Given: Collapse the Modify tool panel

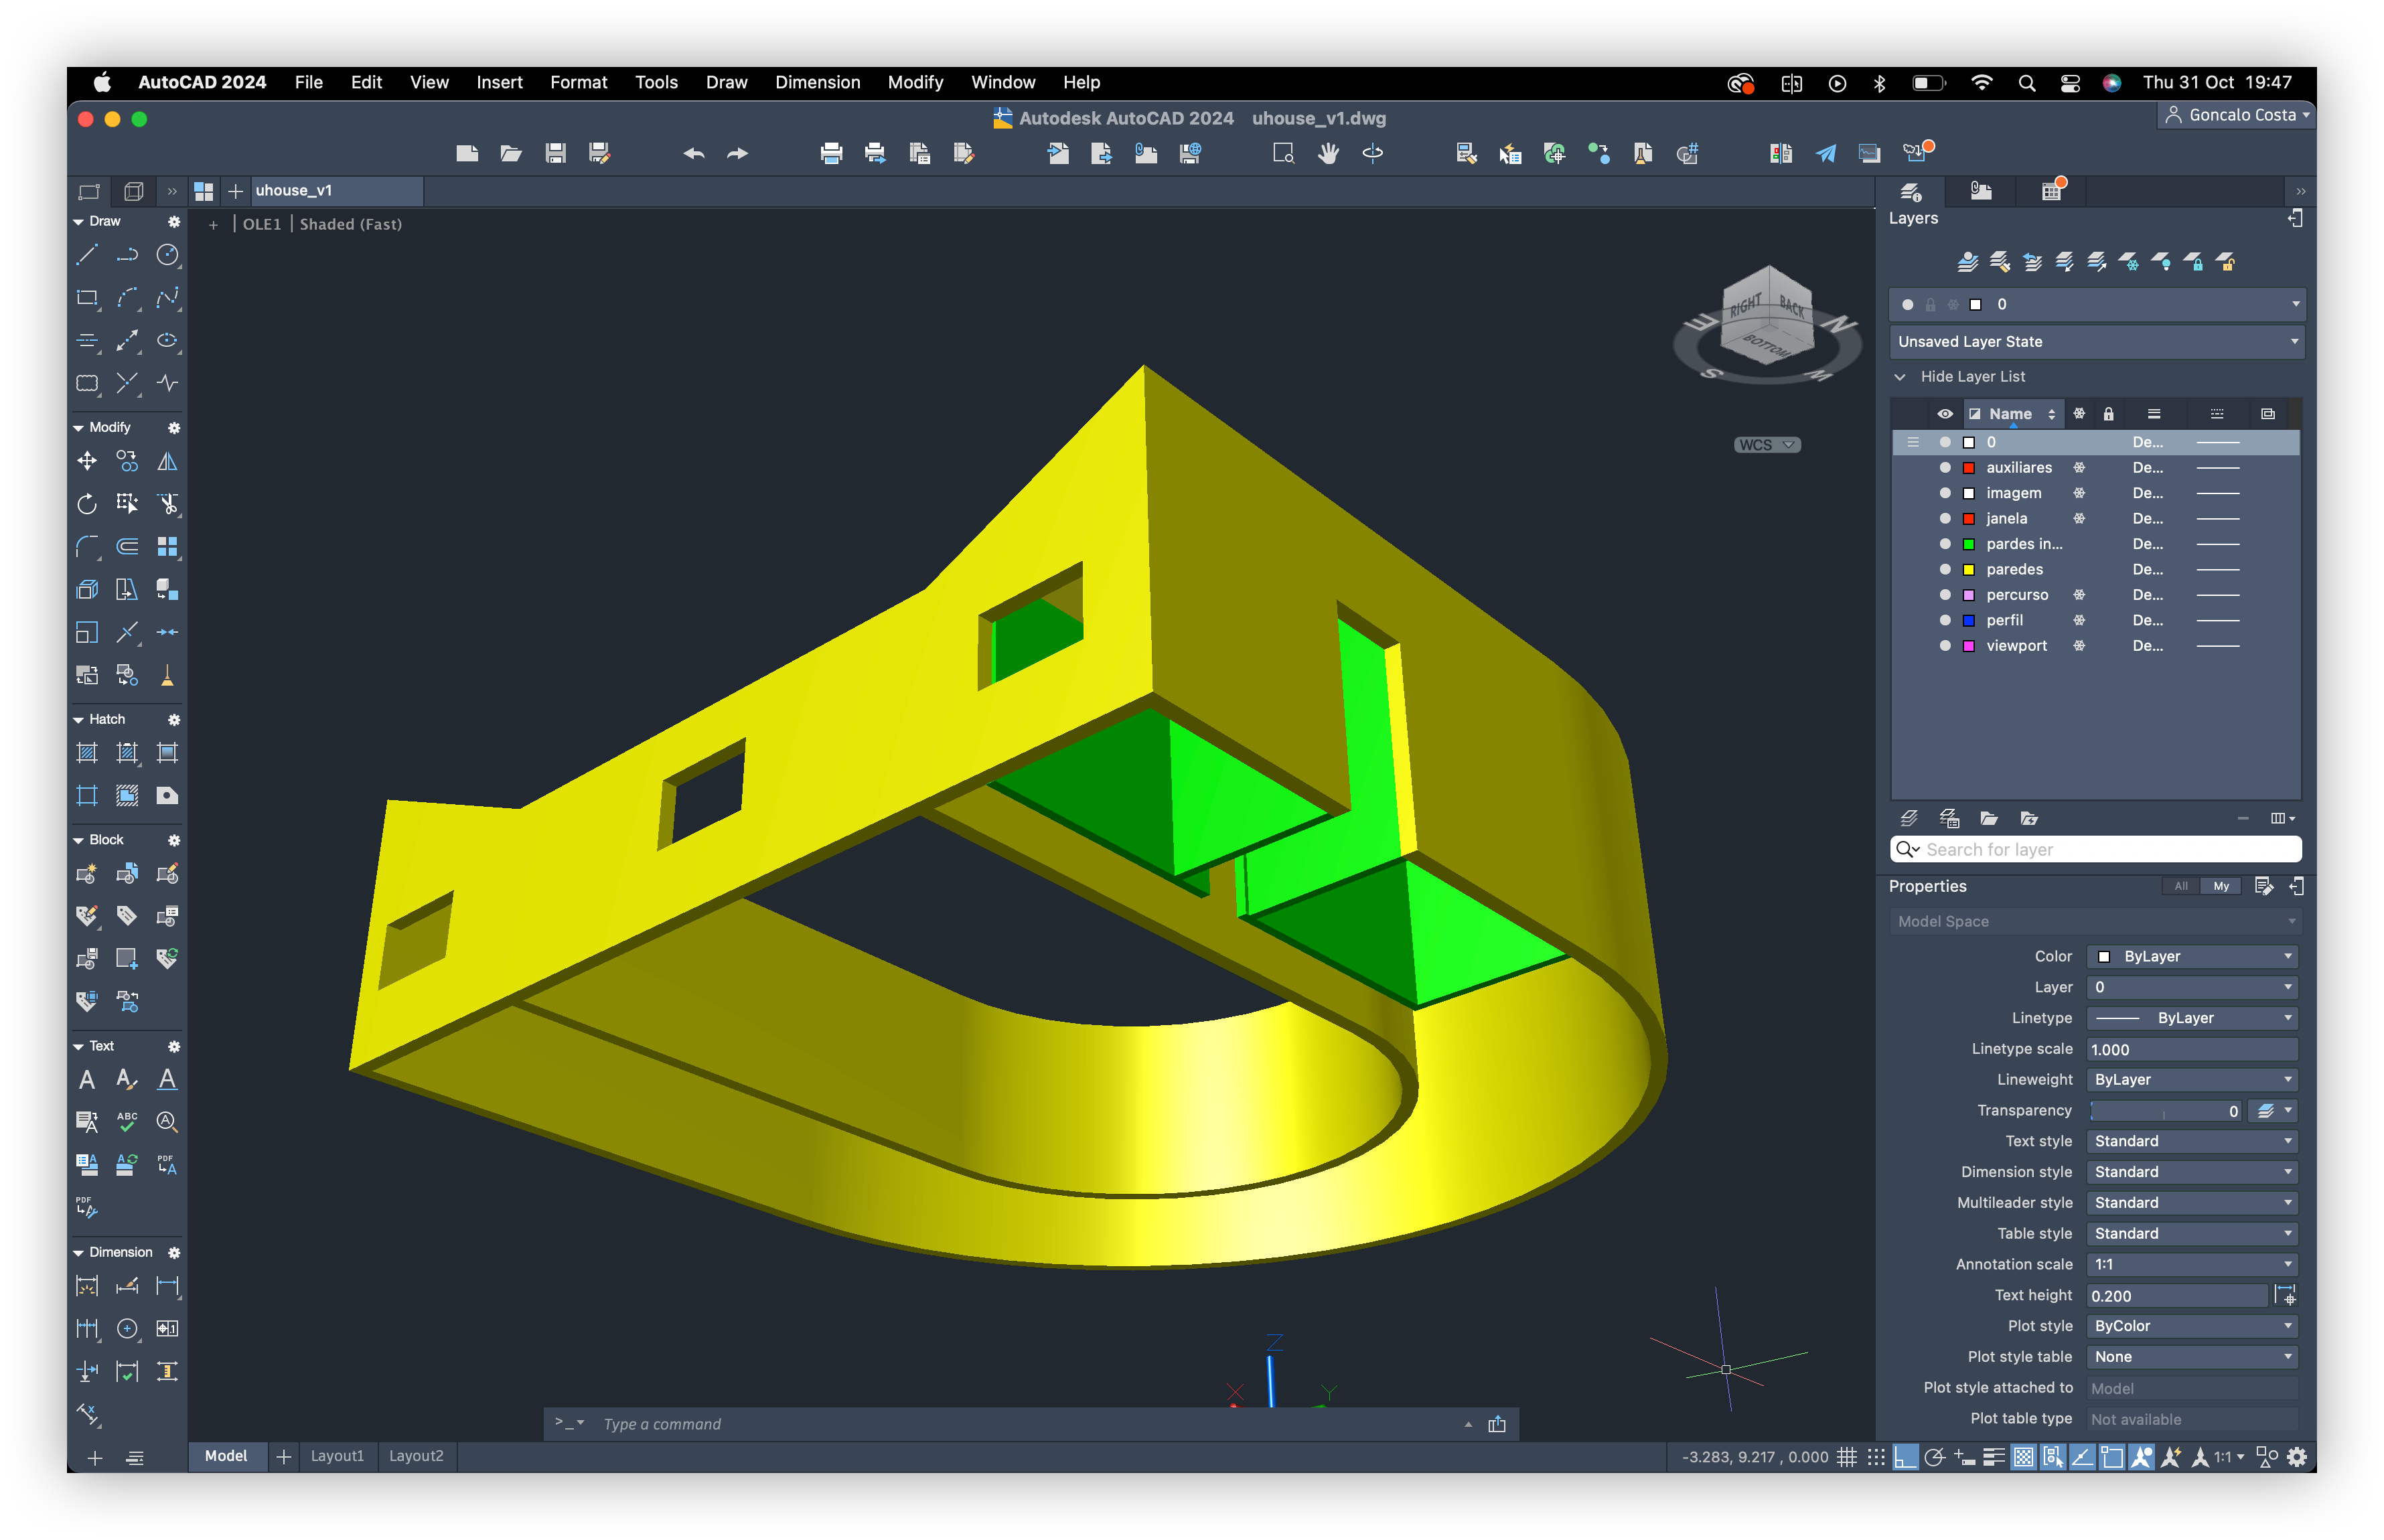Looking at the screenshot, I should (79, 428).
